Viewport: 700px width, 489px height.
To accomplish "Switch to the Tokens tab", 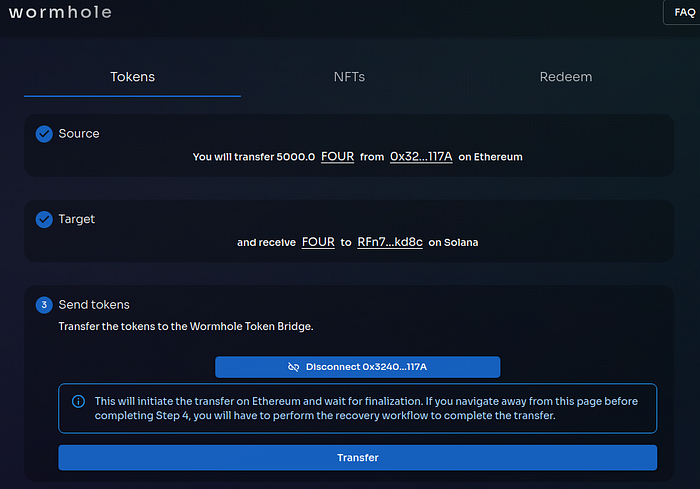I will tap(132, 77).
